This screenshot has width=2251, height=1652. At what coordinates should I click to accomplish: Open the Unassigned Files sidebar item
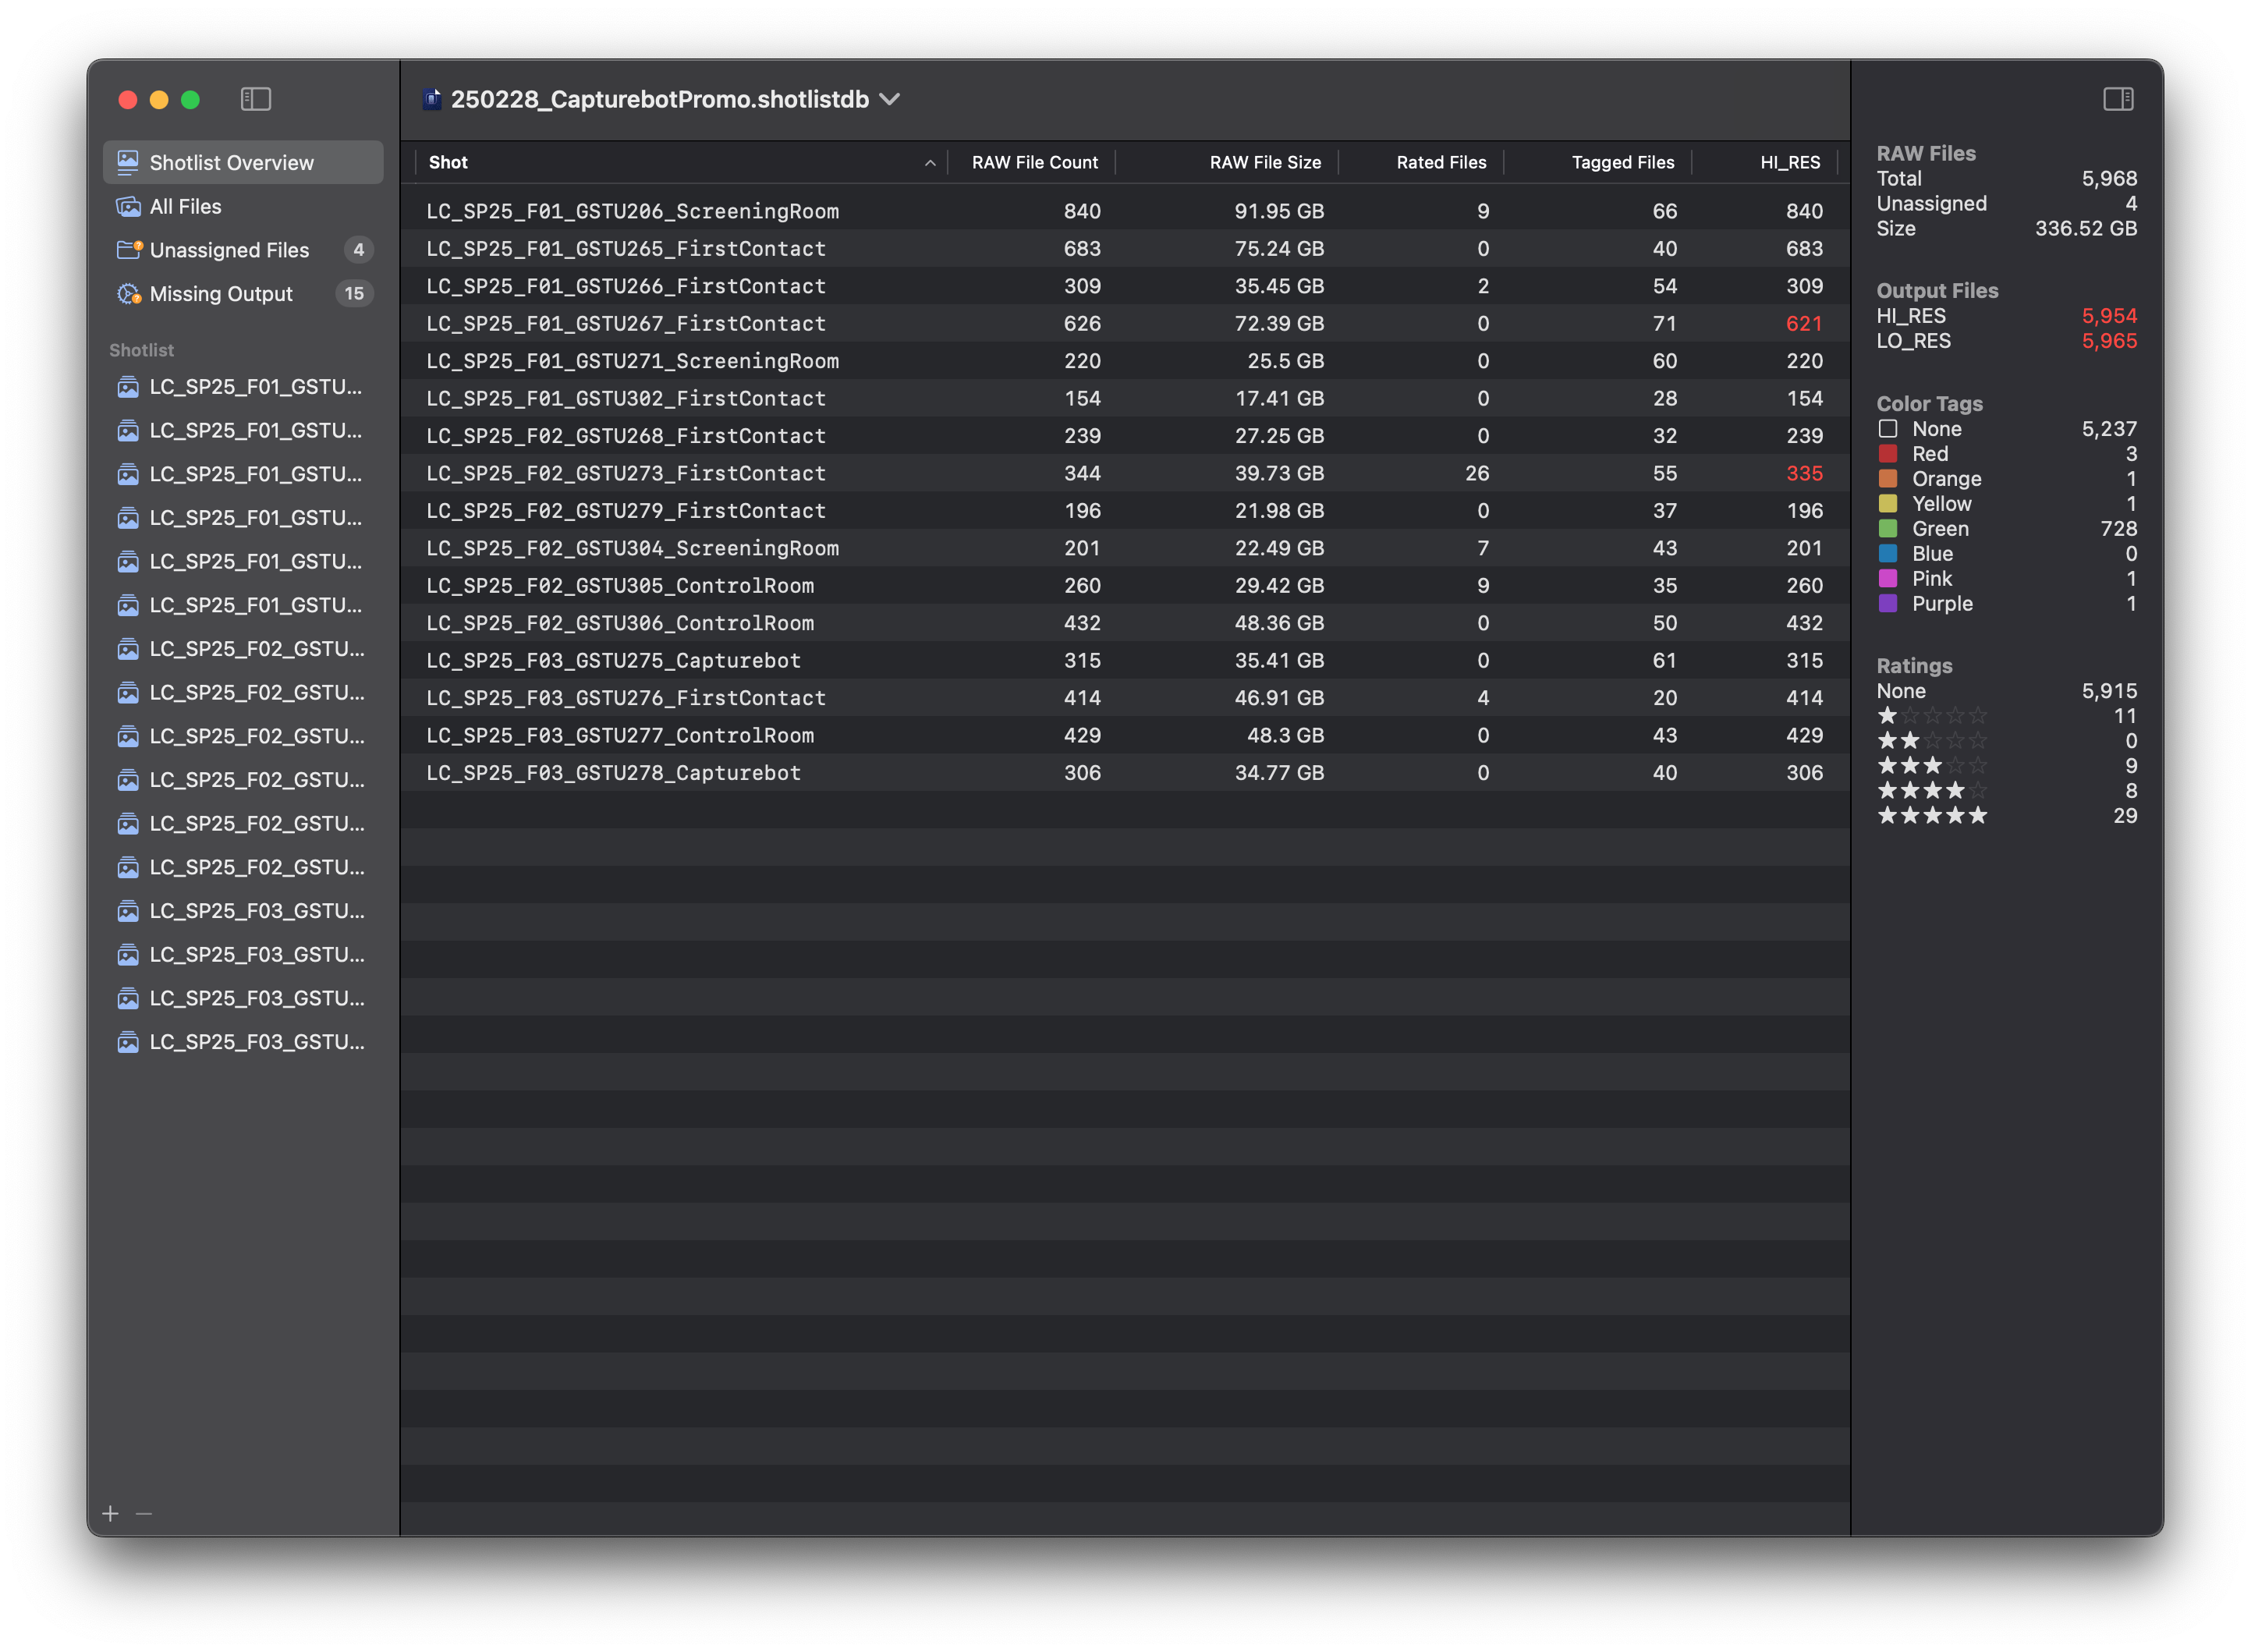[x=229, y=250]
